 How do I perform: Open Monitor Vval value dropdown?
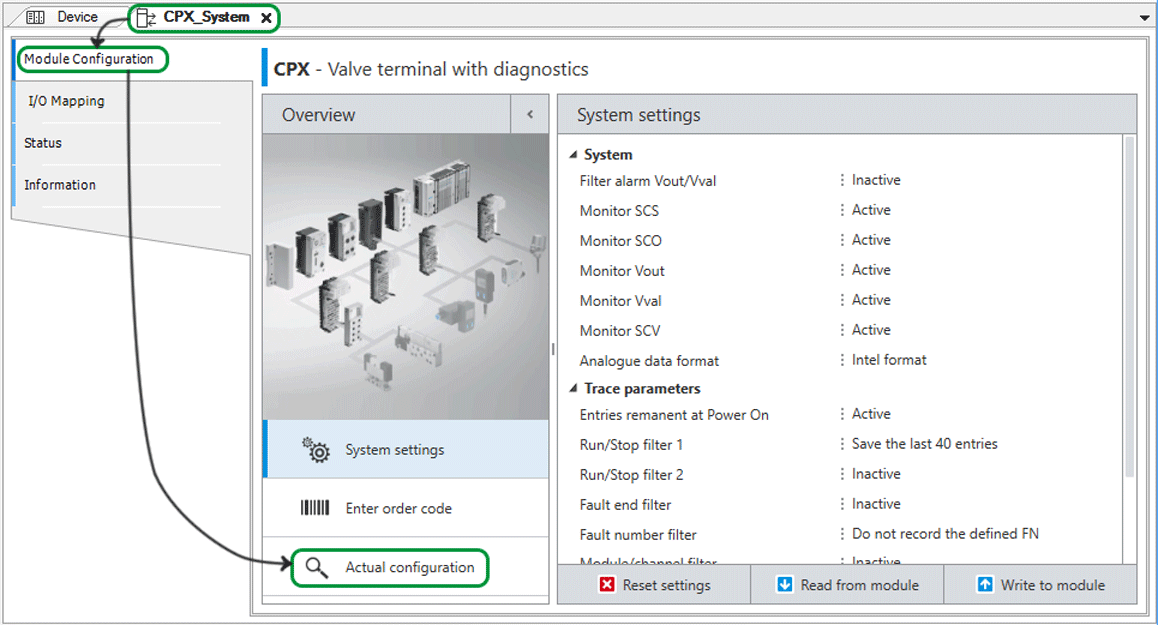(871, 300)
